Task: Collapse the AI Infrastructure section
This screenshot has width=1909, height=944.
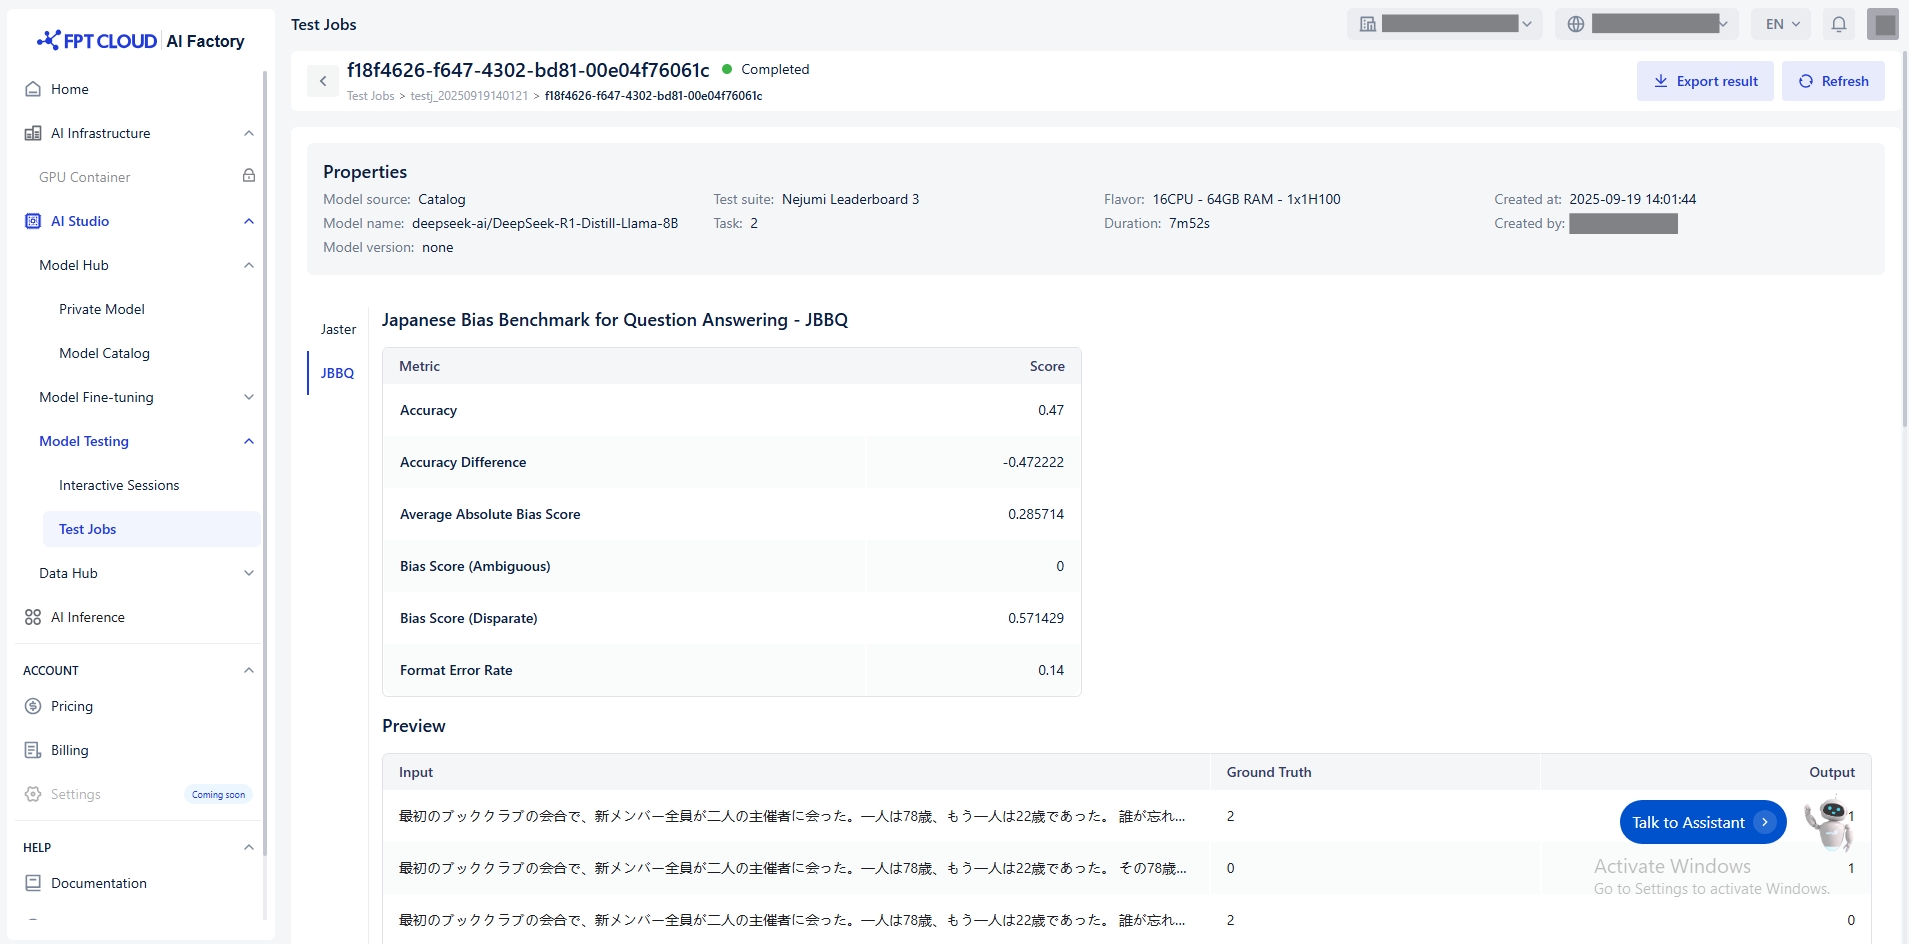Action: click(249, 133)
